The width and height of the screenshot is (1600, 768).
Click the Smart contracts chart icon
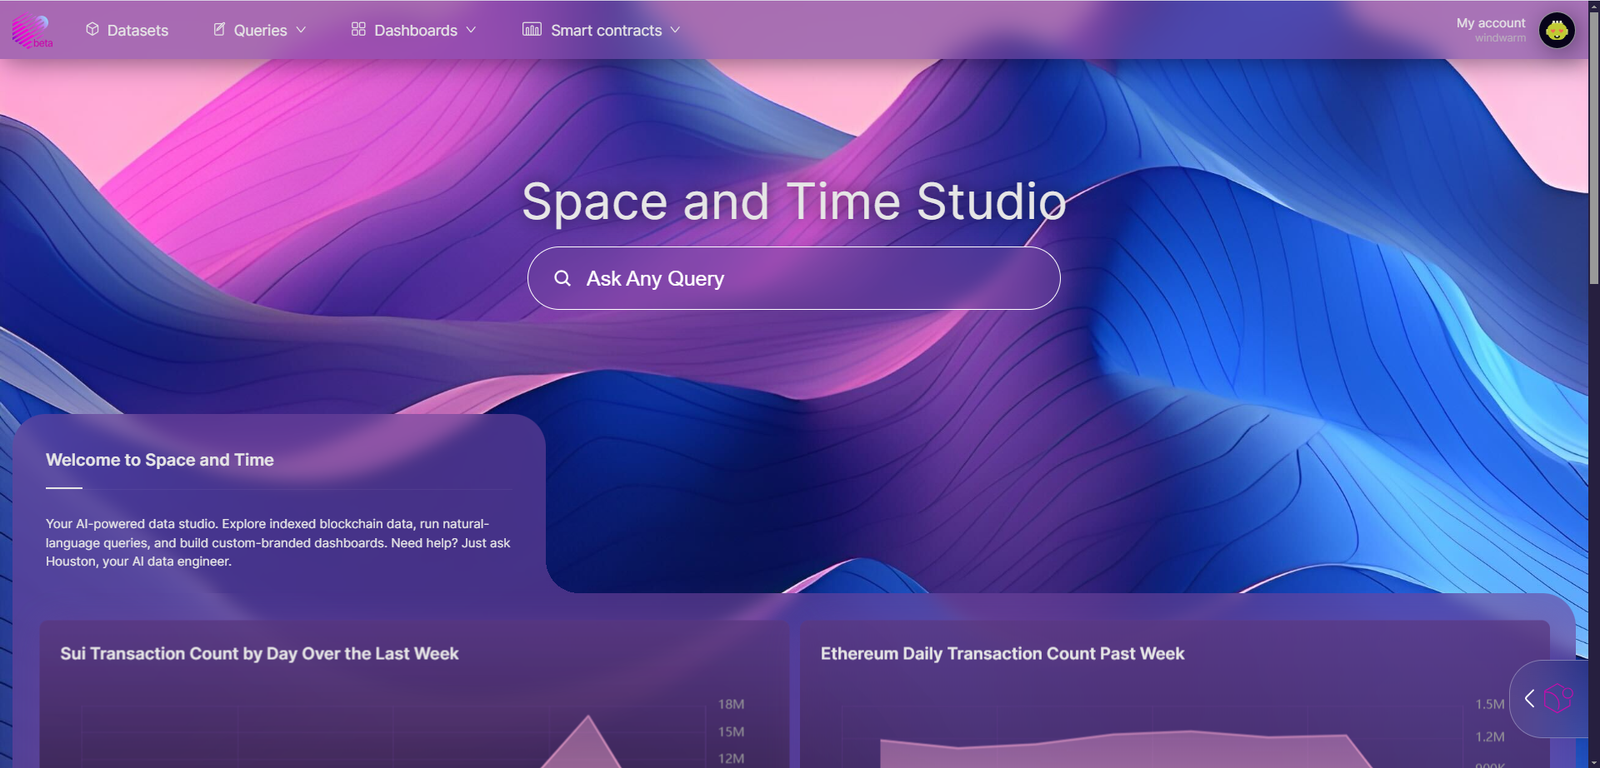(x=532, y=29)
